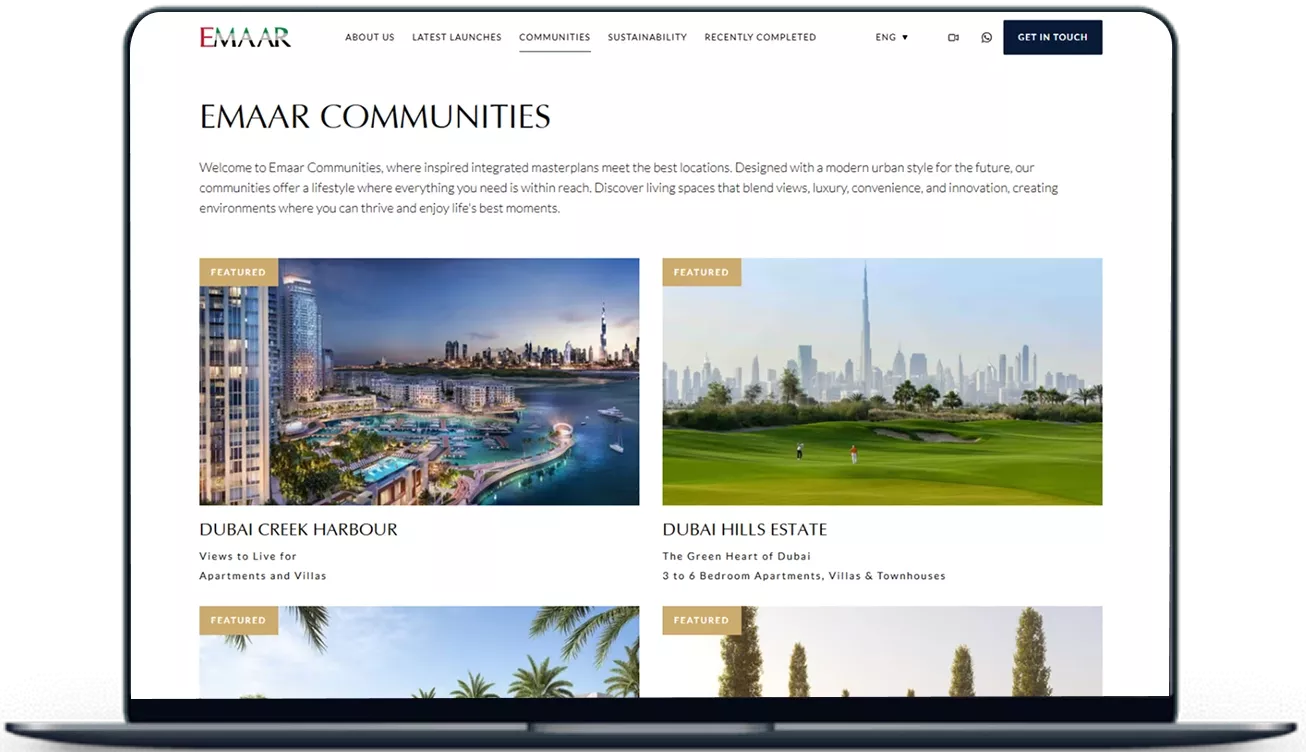Click the Dubai Creek Harbour title
The height and width of the screenshot is (752, 1306).
(x=298, y=529)
